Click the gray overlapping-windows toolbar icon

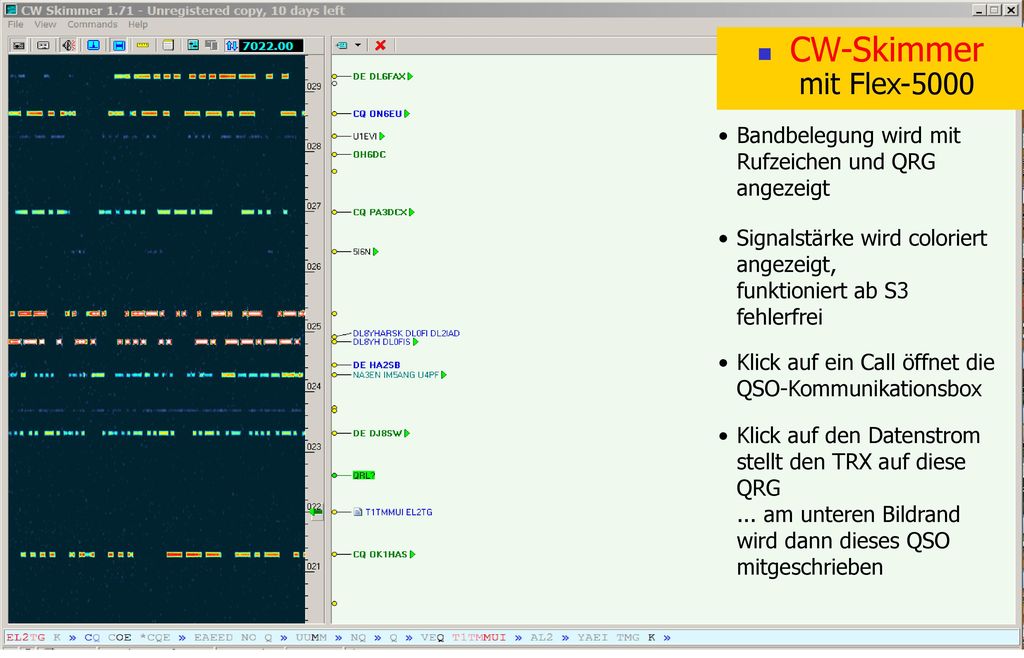[x=211, y=45]
